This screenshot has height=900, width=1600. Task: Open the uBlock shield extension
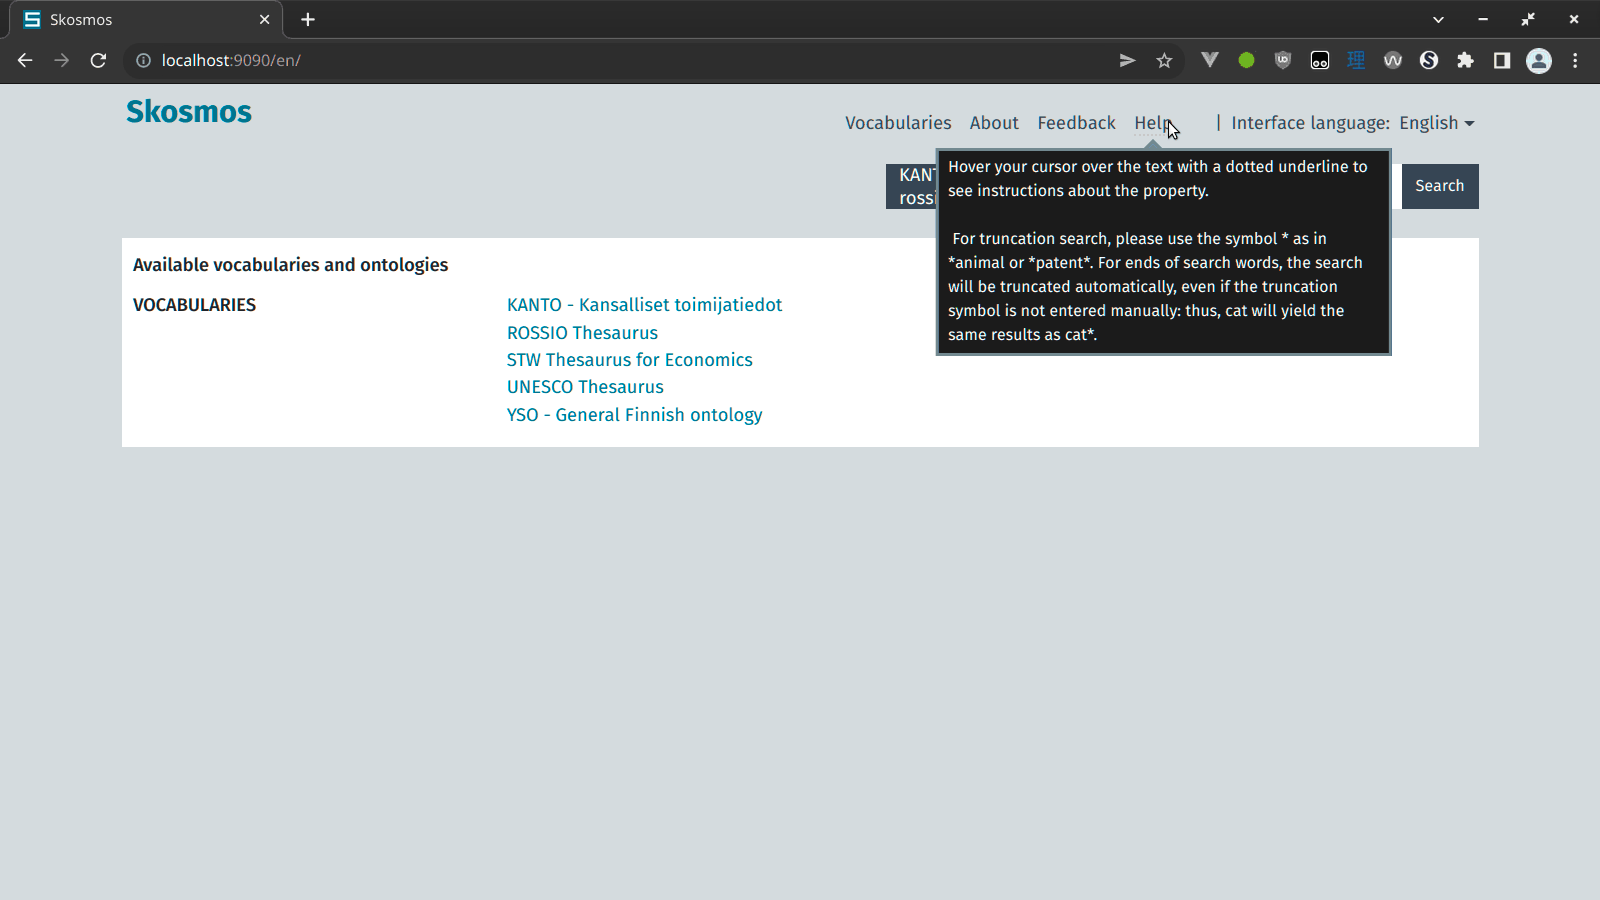(x=1283, y=60)
